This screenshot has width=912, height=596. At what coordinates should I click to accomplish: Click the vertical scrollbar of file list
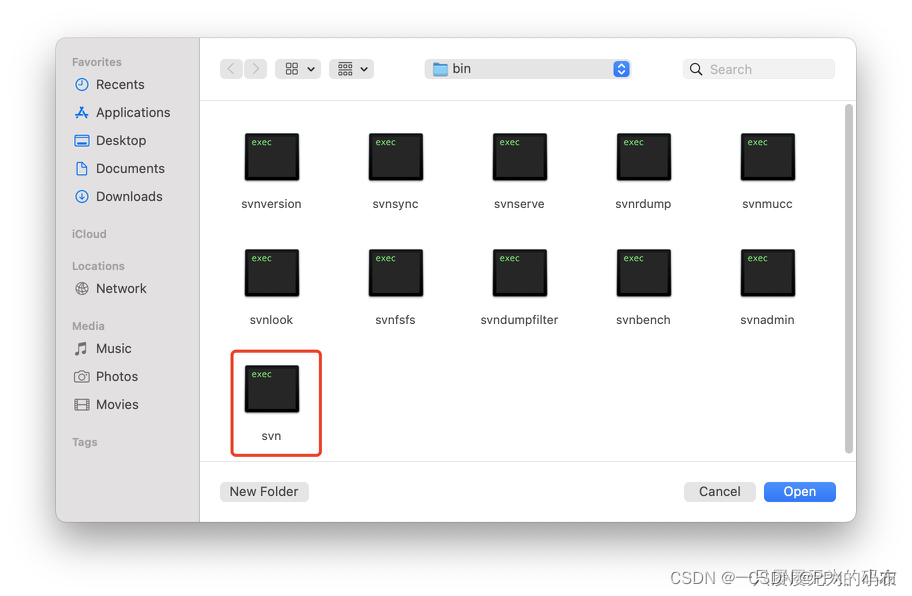[x=849, y=279]
